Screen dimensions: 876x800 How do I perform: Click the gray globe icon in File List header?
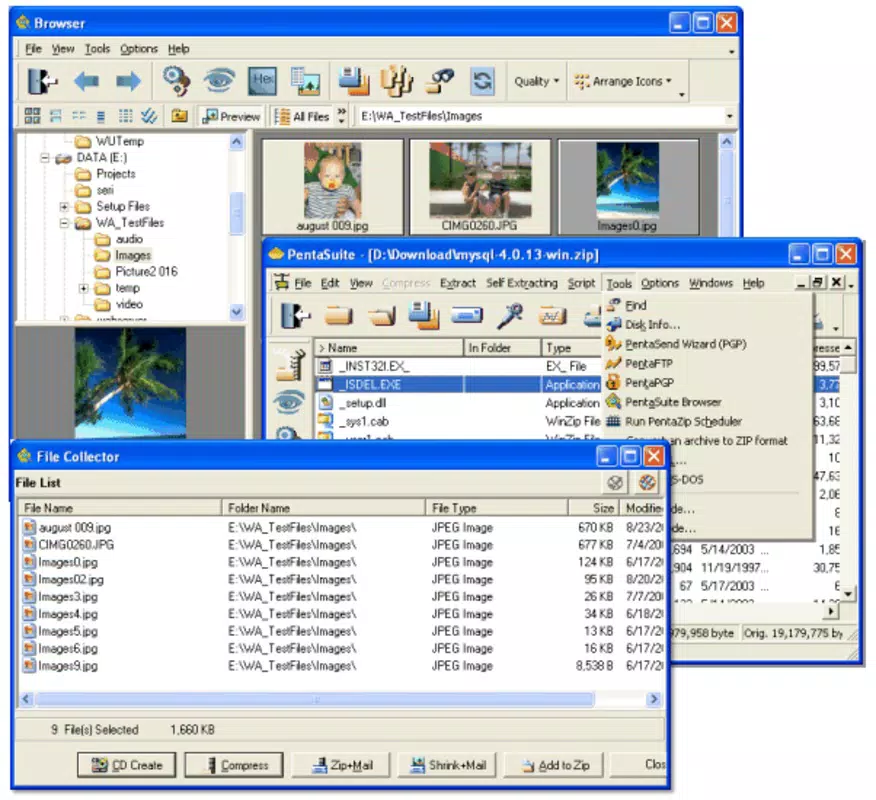point(615,483)
